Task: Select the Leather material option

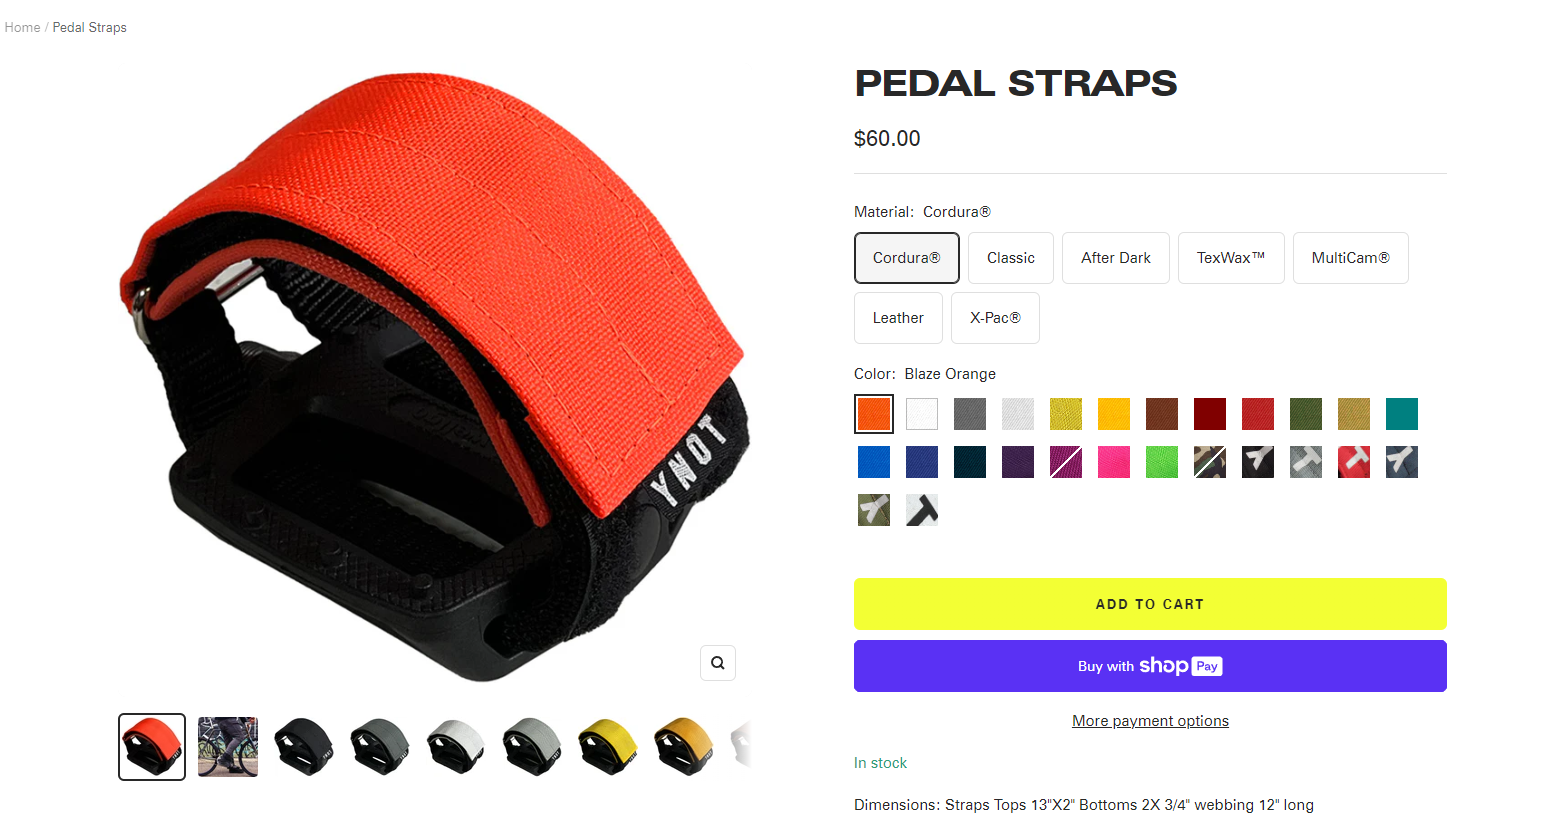Action: [x=898, y=318]
